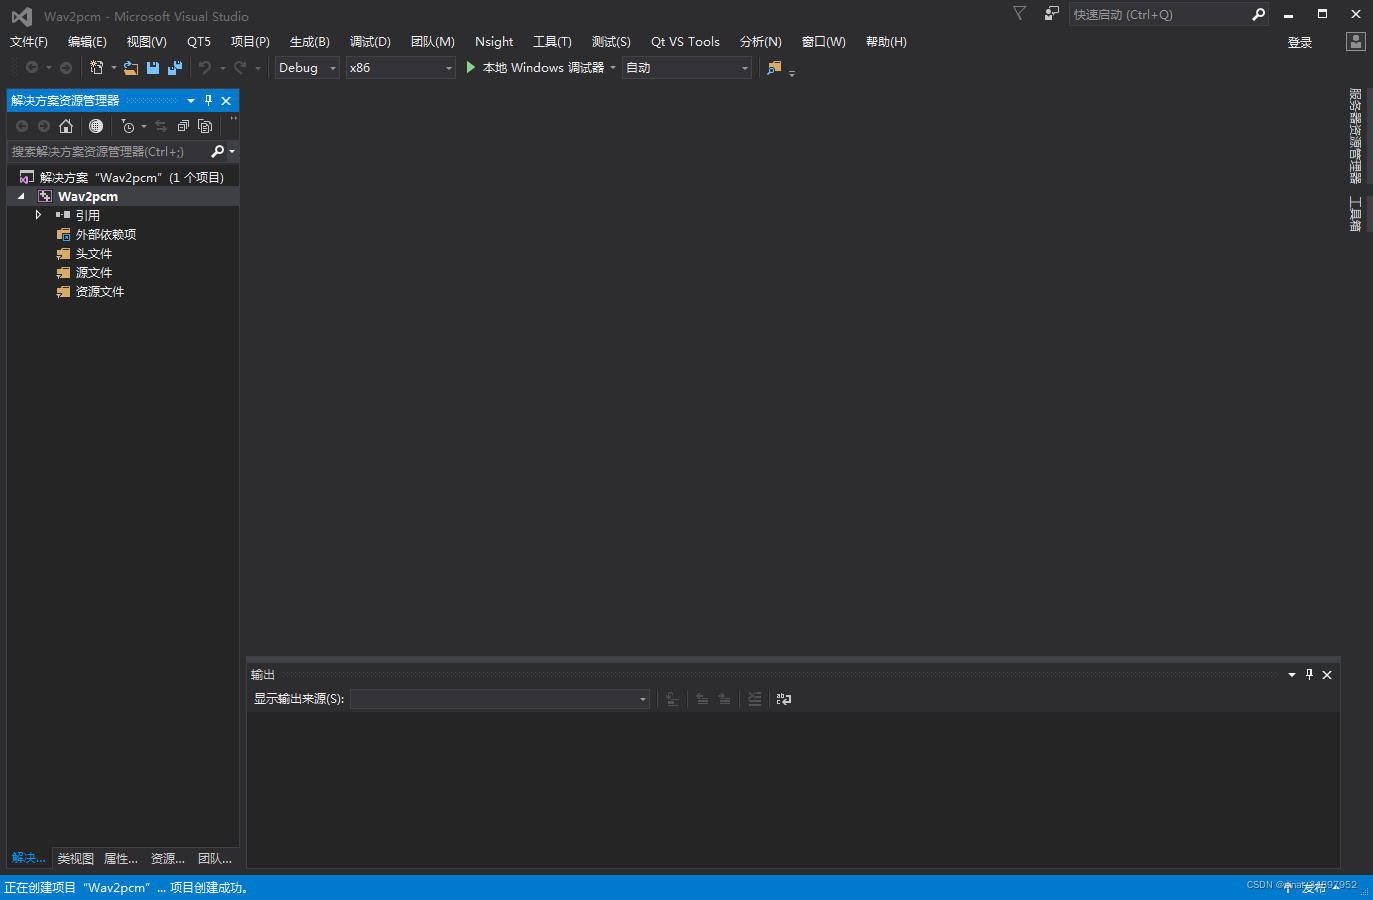1373x900 pixels.
Task: Go to Home in Solution Explorer
Action: tap(66, 126)
